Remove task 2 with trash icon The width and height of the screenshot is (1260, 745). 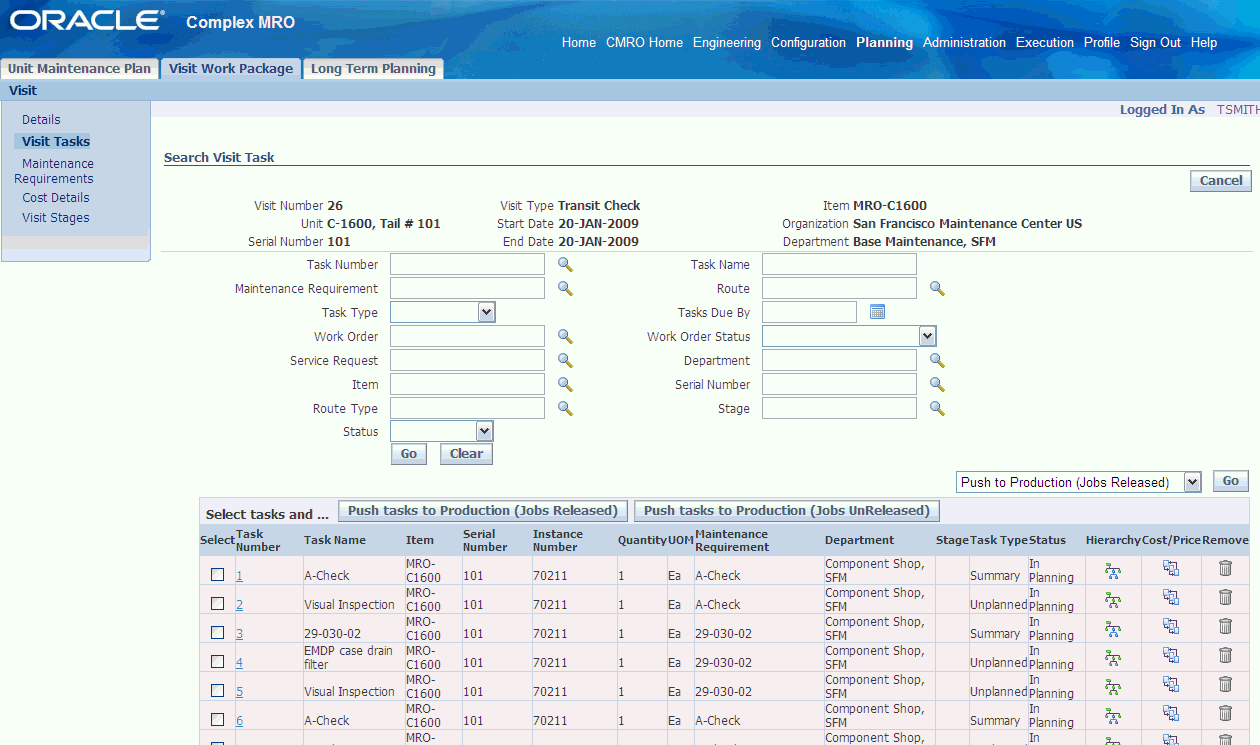[x=1225, y=597]
